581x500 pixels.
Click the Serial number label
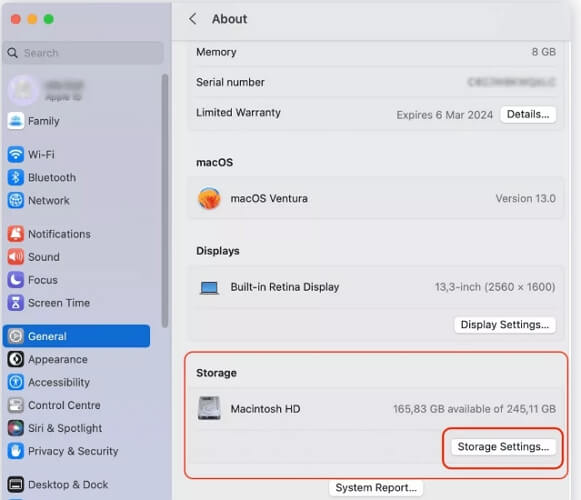(230, 82)
